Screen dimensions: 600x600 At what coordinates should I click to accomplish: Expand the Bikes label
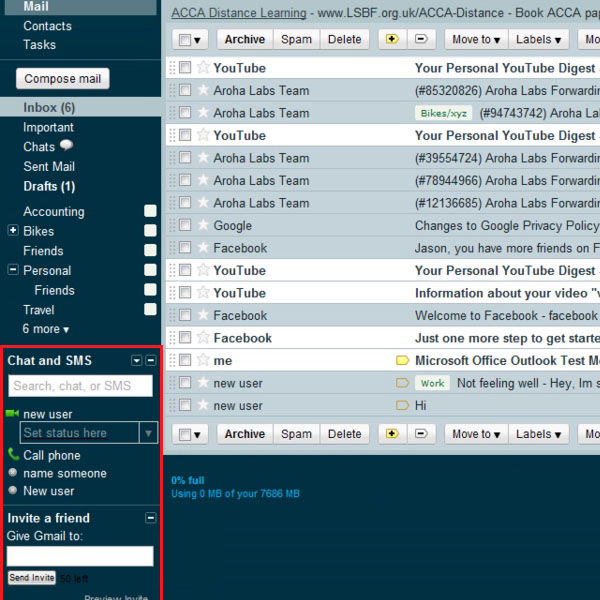(13, 230)
